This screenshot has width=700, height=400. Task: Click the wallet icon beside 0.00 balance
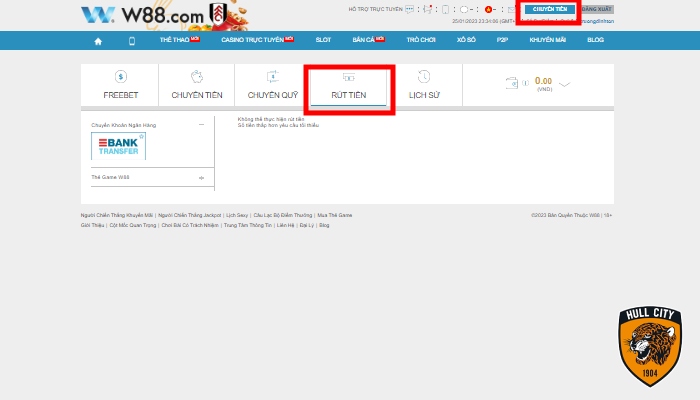pyautogui.click(x=512, y=83)
